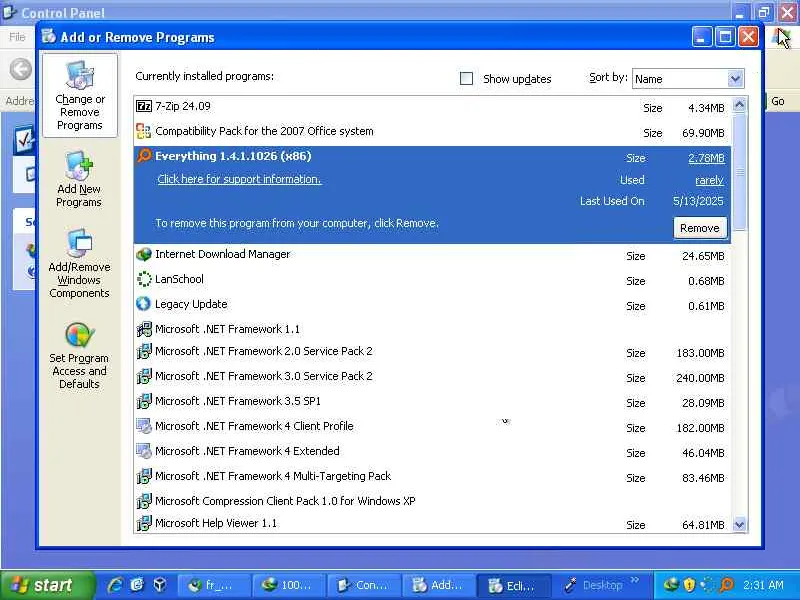Click .NET Framework 4 Multi-Targeting Pack icon
Screen dimensions: 800x600
coord(144,476)
